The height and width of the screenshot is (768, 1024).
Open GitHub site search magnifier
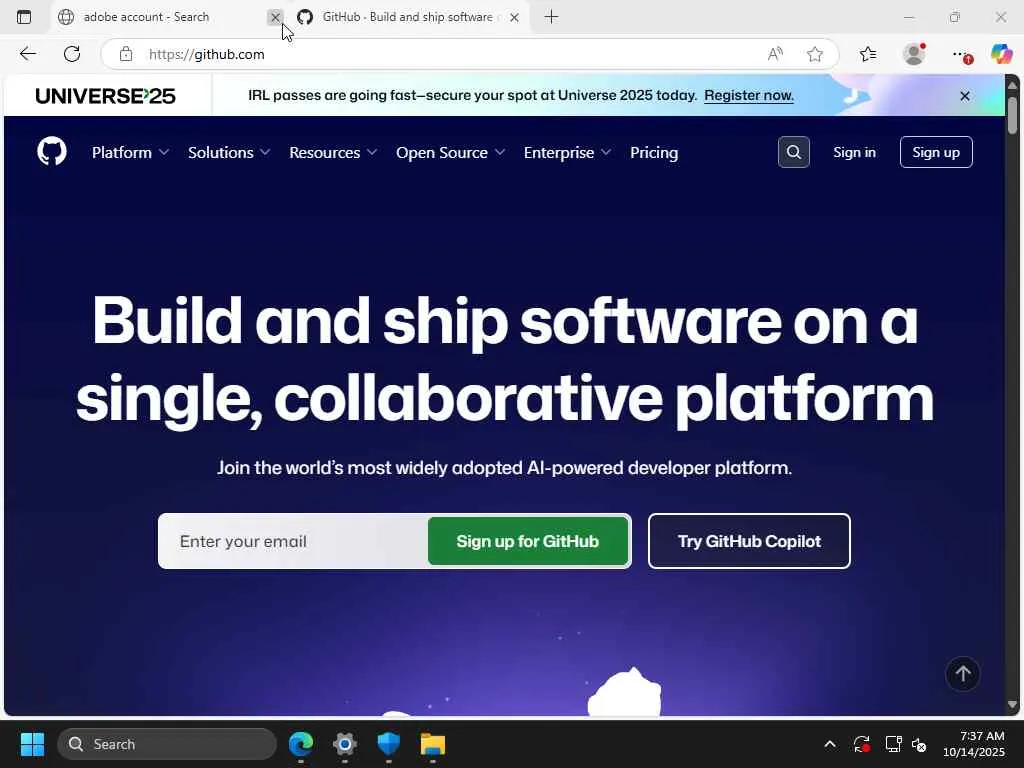coord(793,152)
